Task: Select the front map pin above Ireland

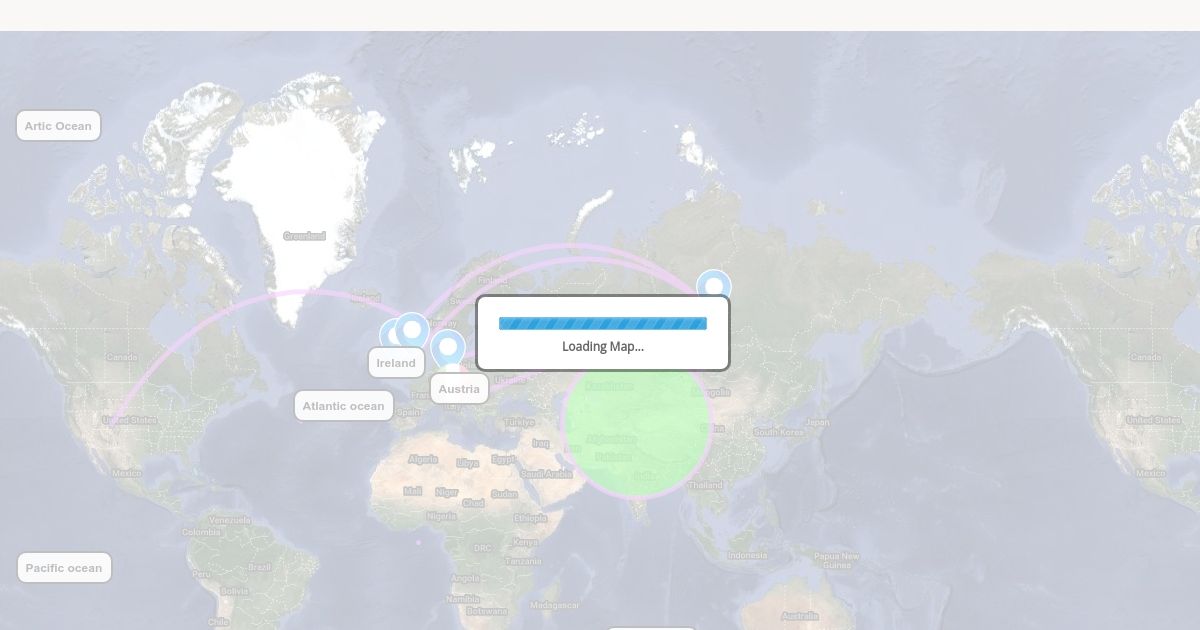Action: tap(412, 329)
